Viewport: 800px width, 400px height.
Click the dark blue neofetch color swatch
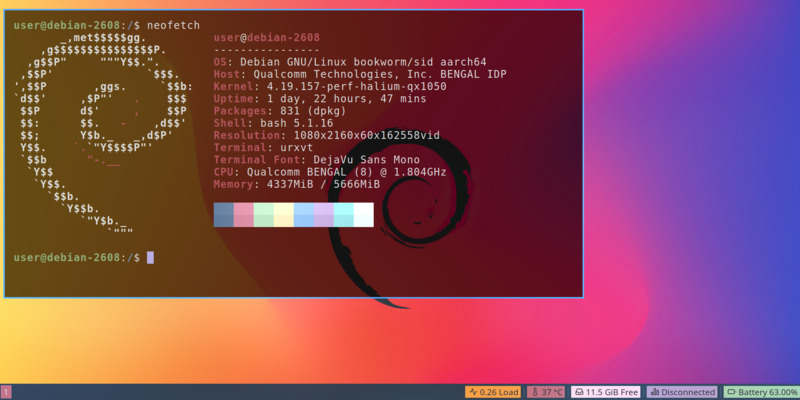click(223, 215)
